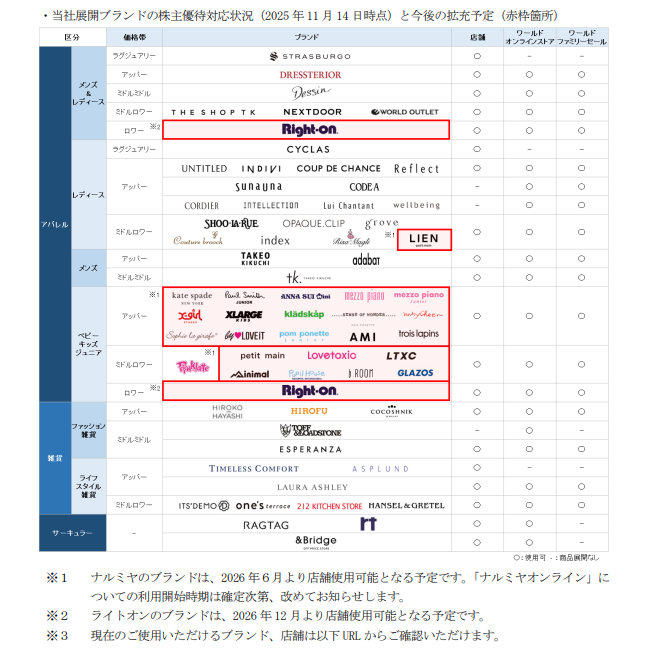
Task: Click the アパレル category cell
Action: tap(54, 224)
